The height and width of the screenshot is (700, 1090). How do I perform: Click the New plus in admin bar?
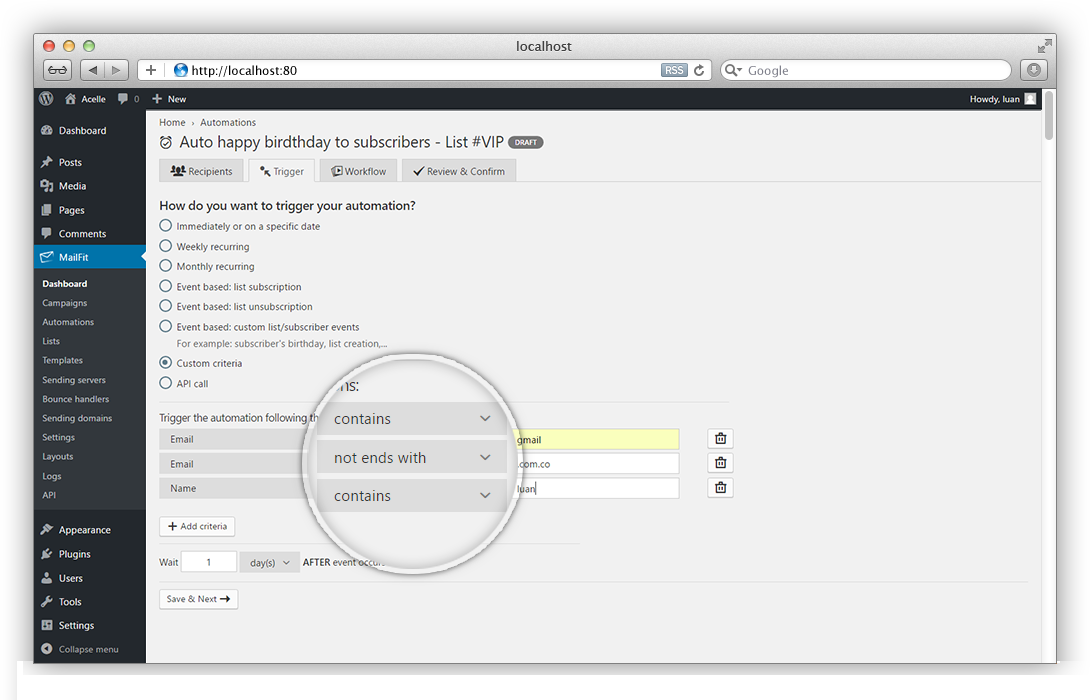[x=157, y=99]
